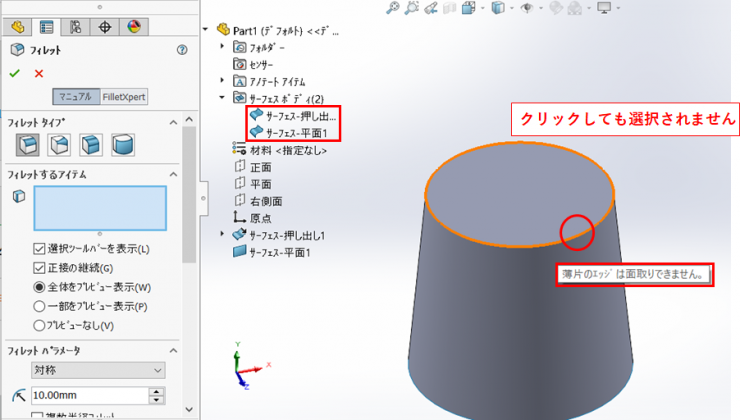
Task: Click Previous View toolbar icon
Action: 431,8
